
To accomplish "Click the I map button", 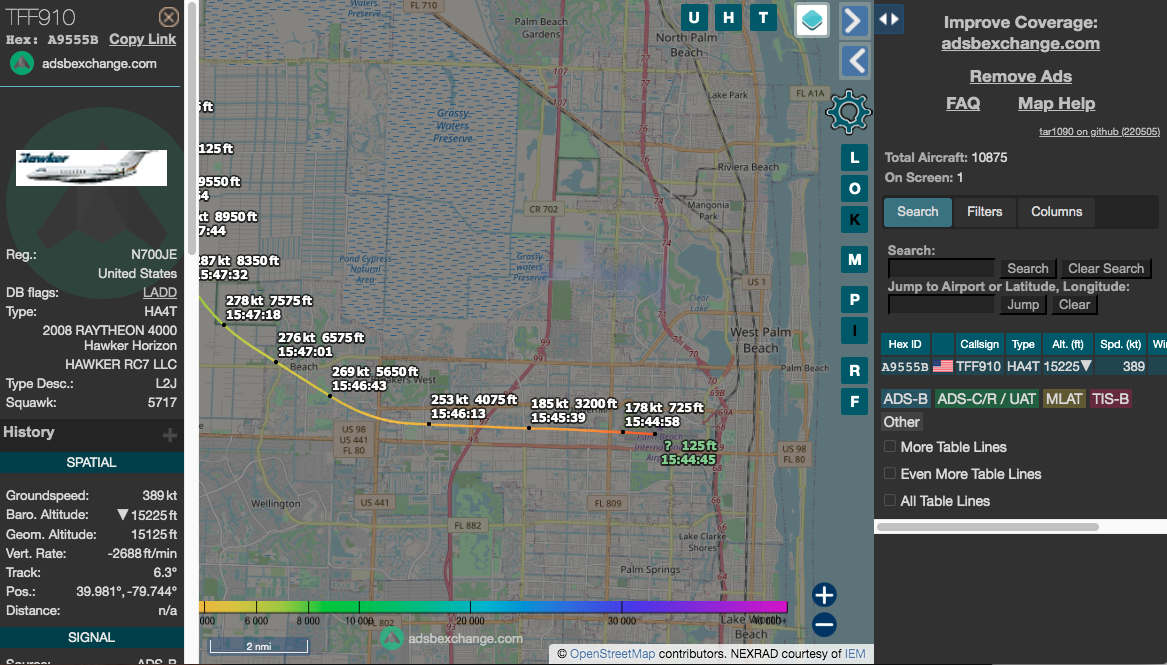I will pos(854,331).
